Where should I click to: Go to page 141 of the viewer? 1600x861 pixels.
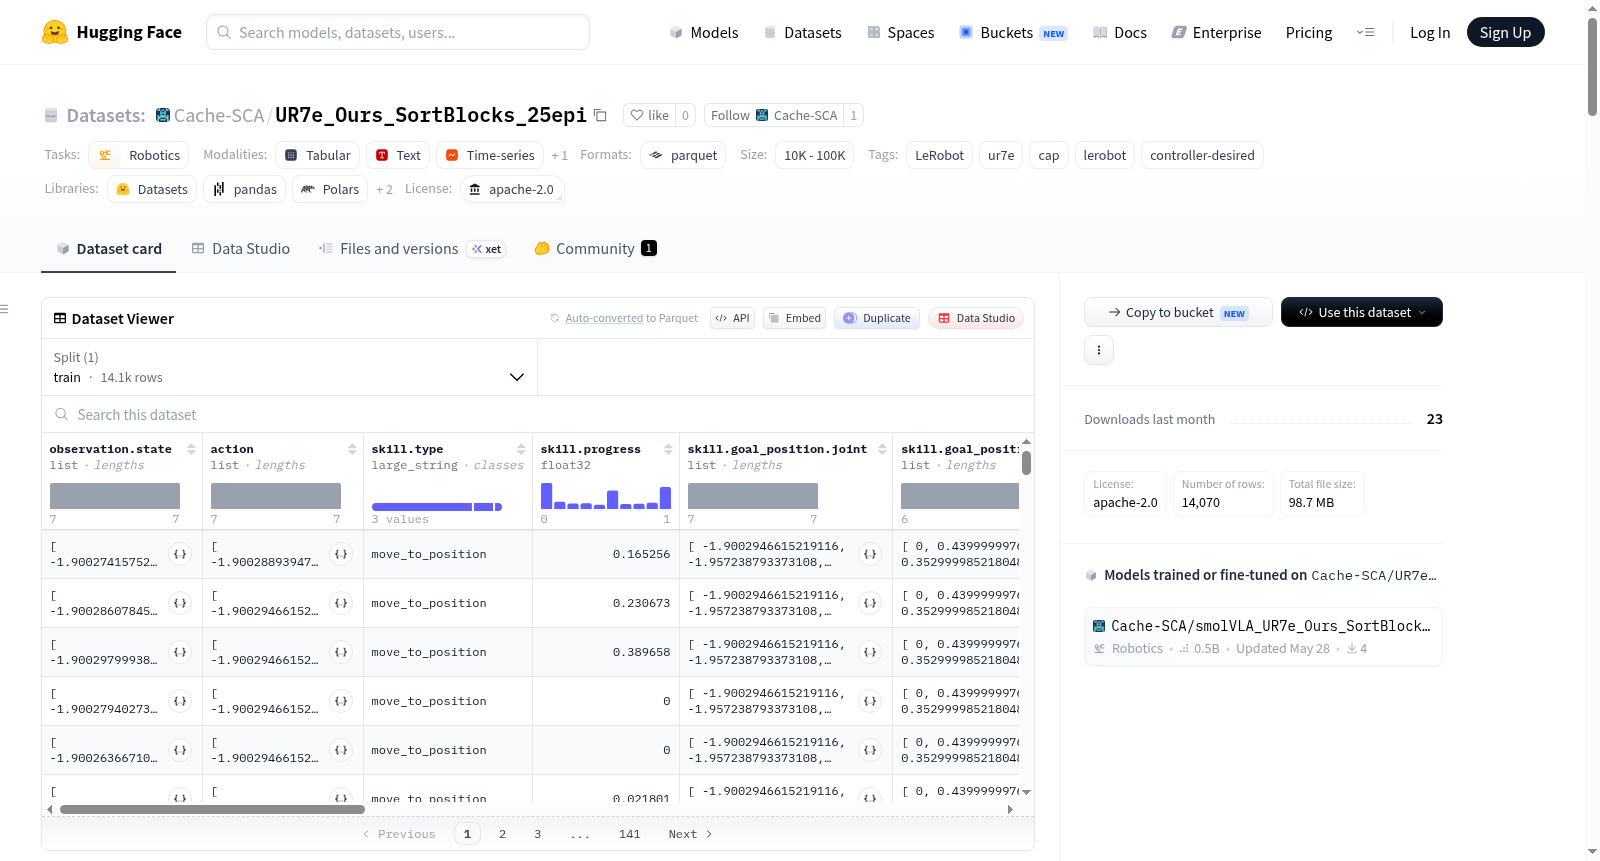pos(629,834)
